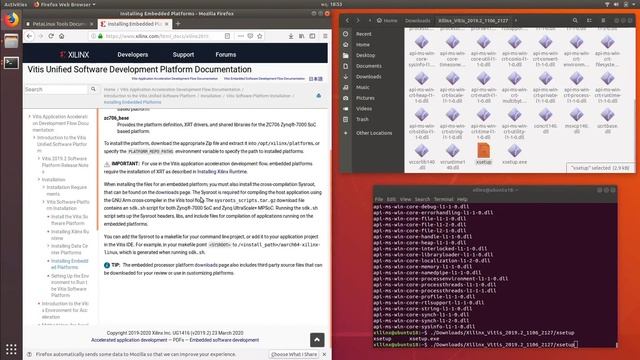Image resolution: width=640 pixels, height=360 pixels.
Task: Show the applications grid
Action: pyautogui.click(x=11, y=349)
